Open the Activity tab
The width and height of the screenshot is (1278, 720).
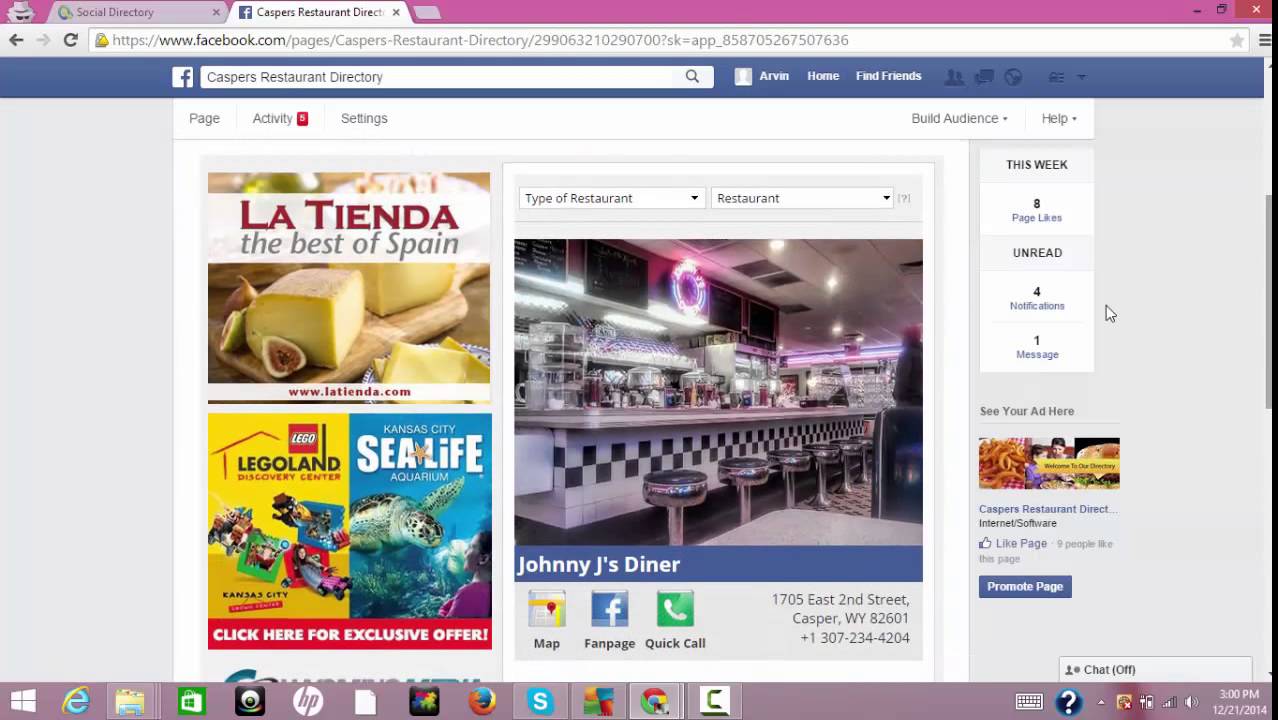coord(280,118)
